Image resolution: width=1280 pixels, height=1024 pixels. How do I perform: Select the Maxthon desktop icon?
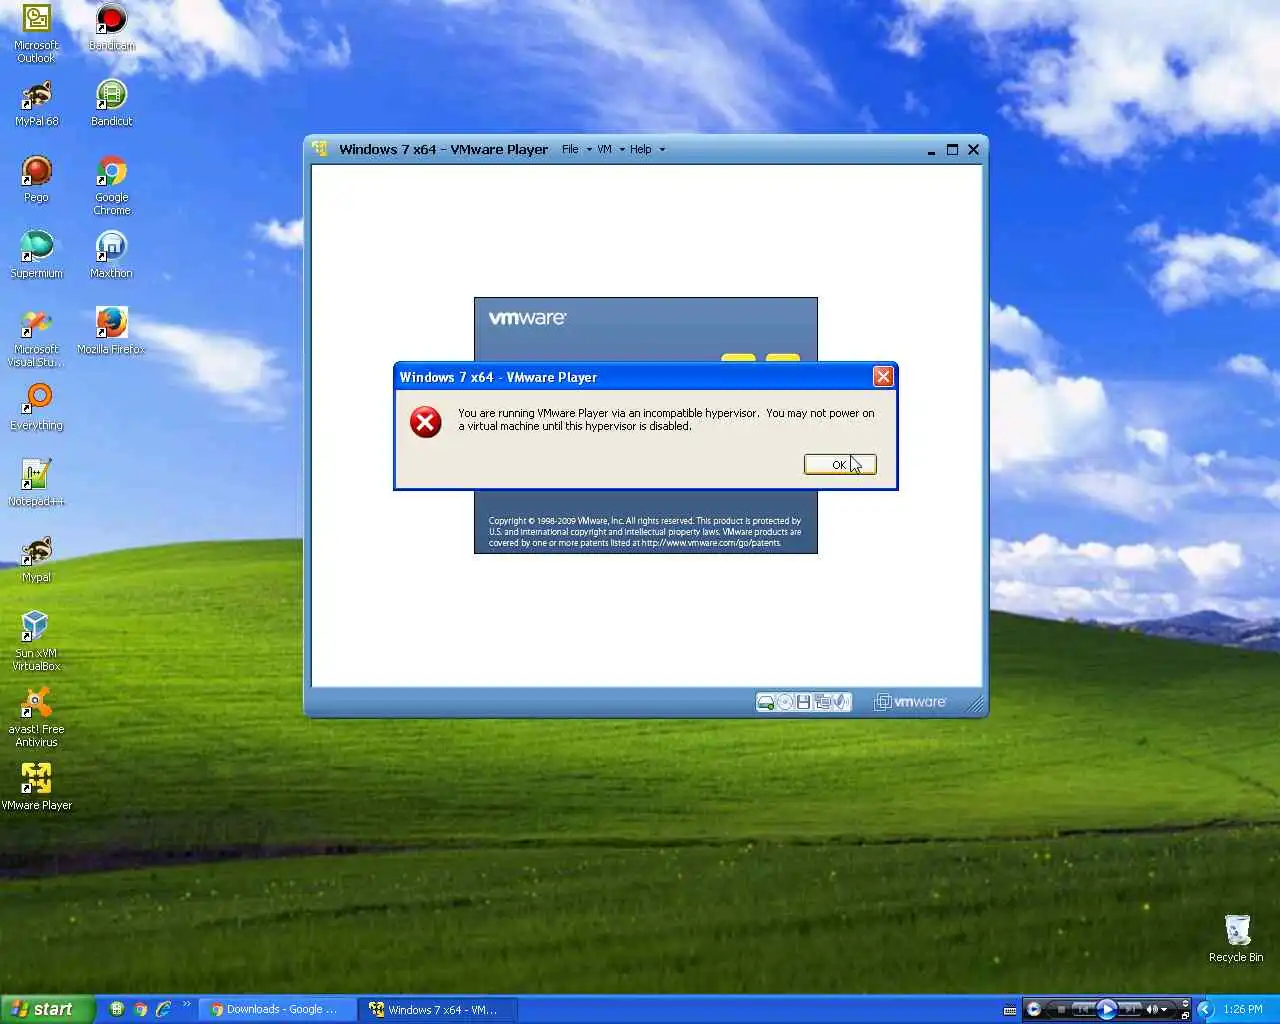[111, 255]
